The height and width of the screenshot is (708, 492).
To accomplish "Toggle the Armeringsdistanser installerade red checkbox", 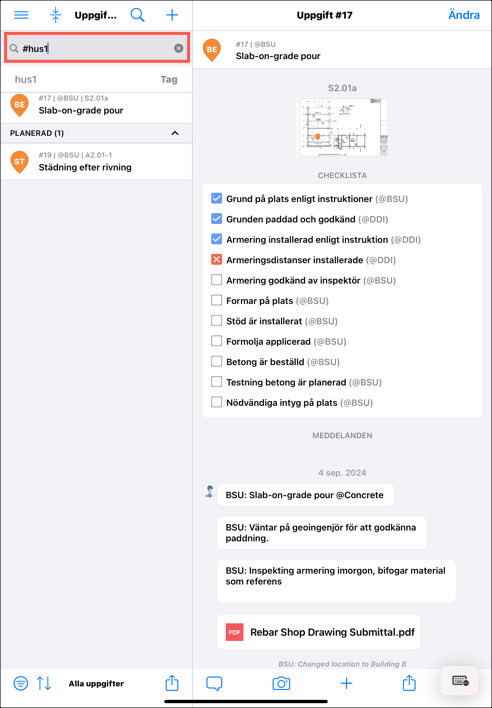I will pyautogui.click(x=217, y=260).
